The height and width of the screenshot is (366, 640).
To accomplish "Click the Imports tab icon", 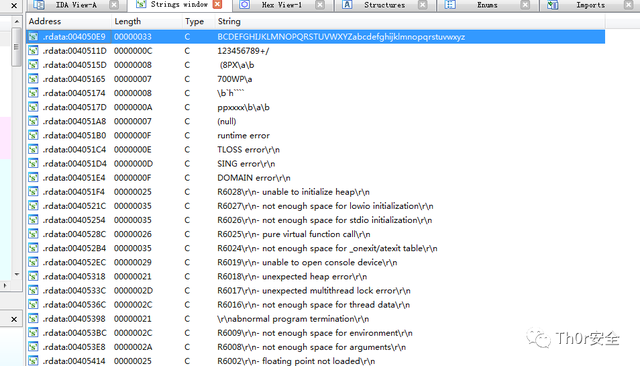I will 553,4.
